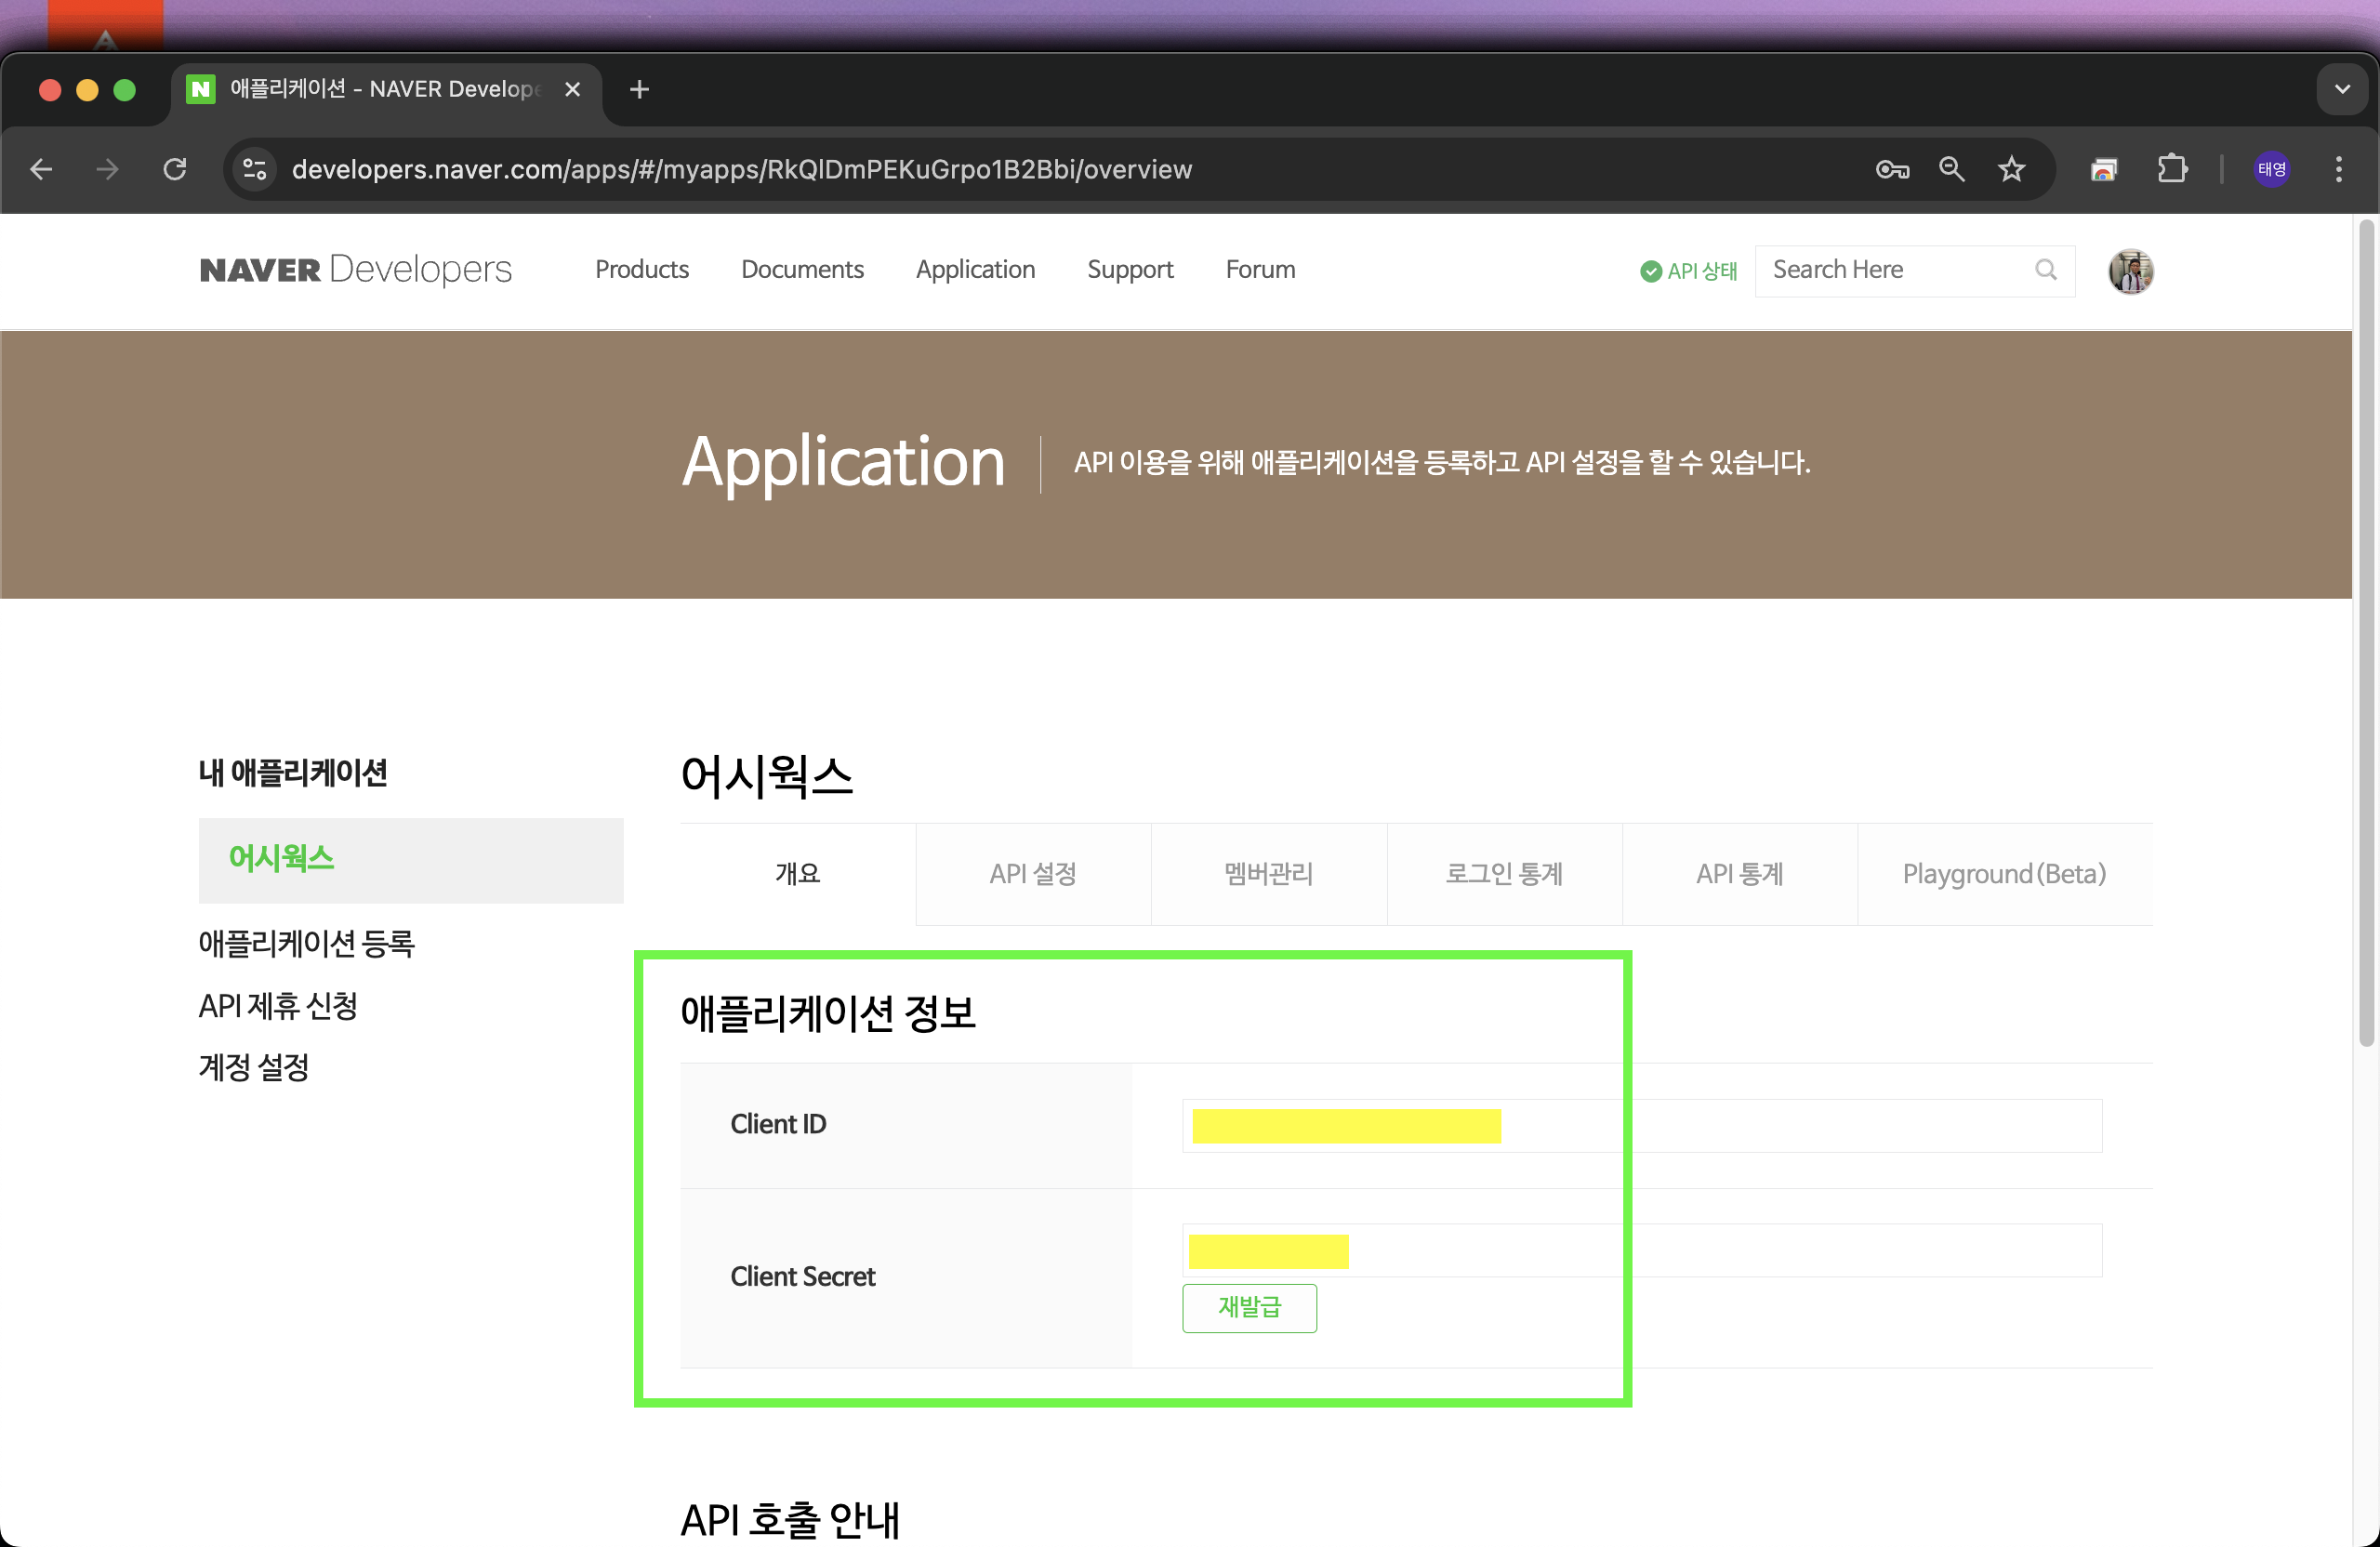Image resolution: width=2380 pixels, height=1547 pixels.
Task: Select the 개요 tab
Action: pos(798,874)
